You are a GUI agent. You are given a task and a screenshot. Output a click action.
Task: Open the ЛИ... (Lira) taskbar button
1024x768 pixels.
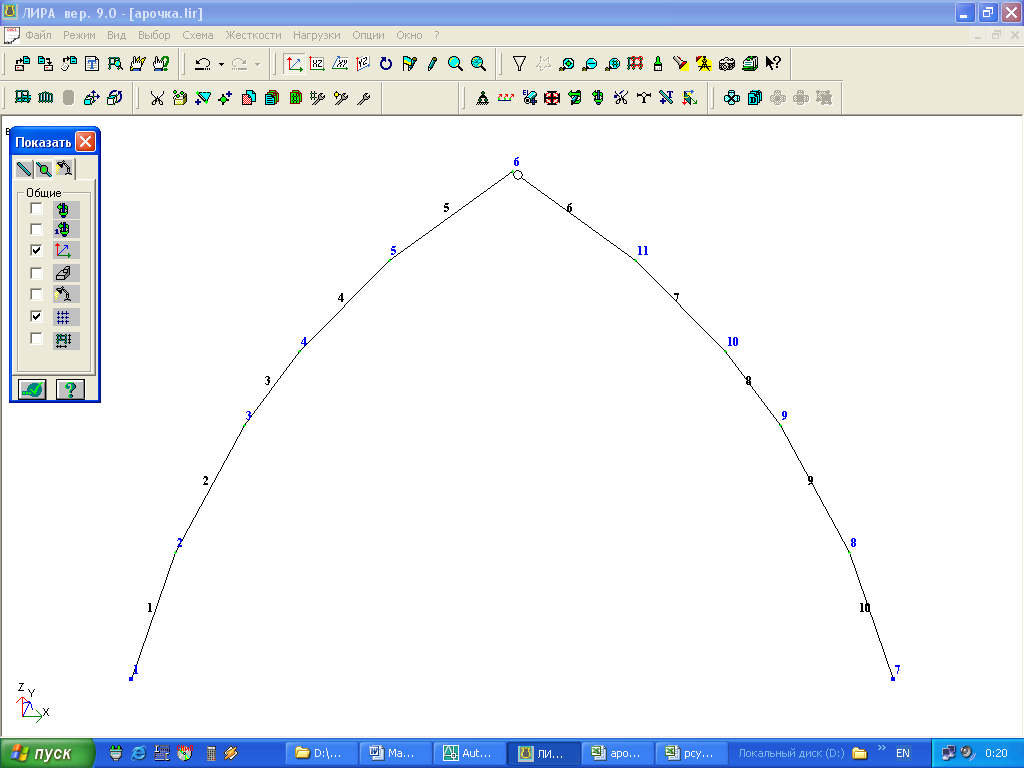(543, 753)
